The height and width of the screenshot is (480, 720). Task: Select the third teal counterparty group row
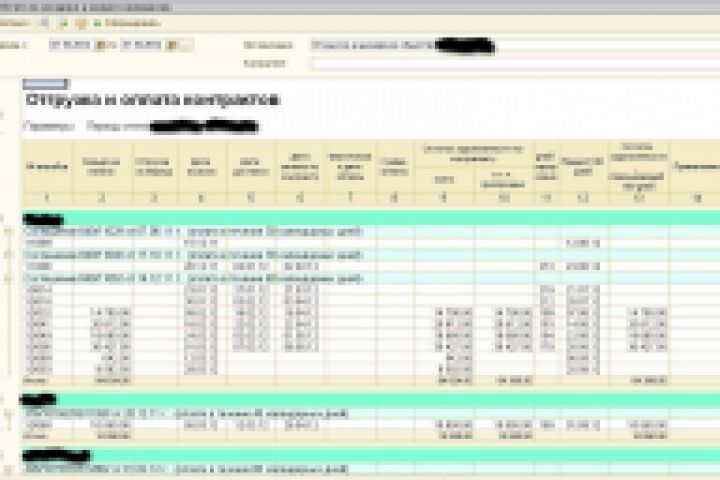tap(371, 455)
